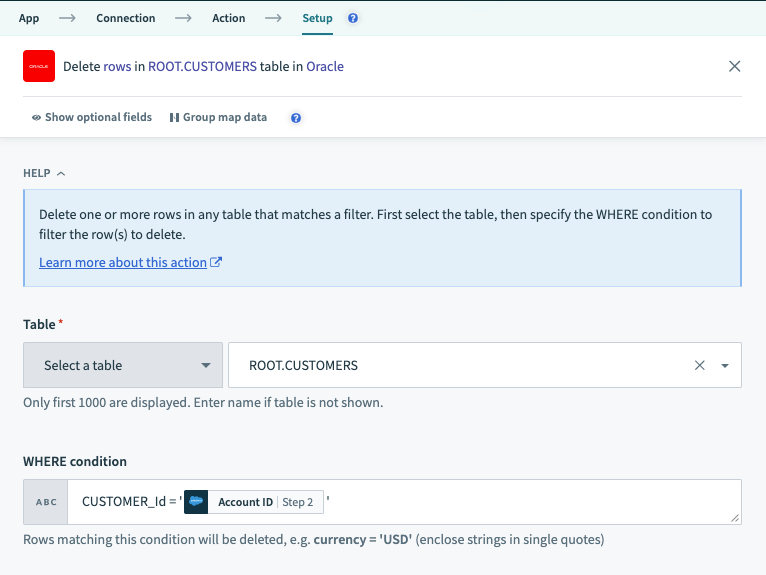
Task: Go to the App step
Action: click(29, 18)
